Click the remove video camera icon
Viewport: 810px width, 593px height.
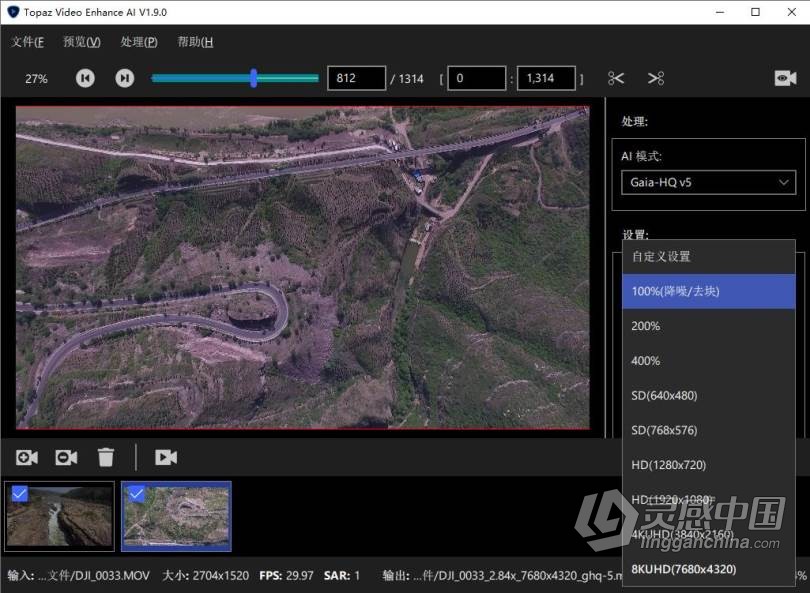[x=66, y=457]
